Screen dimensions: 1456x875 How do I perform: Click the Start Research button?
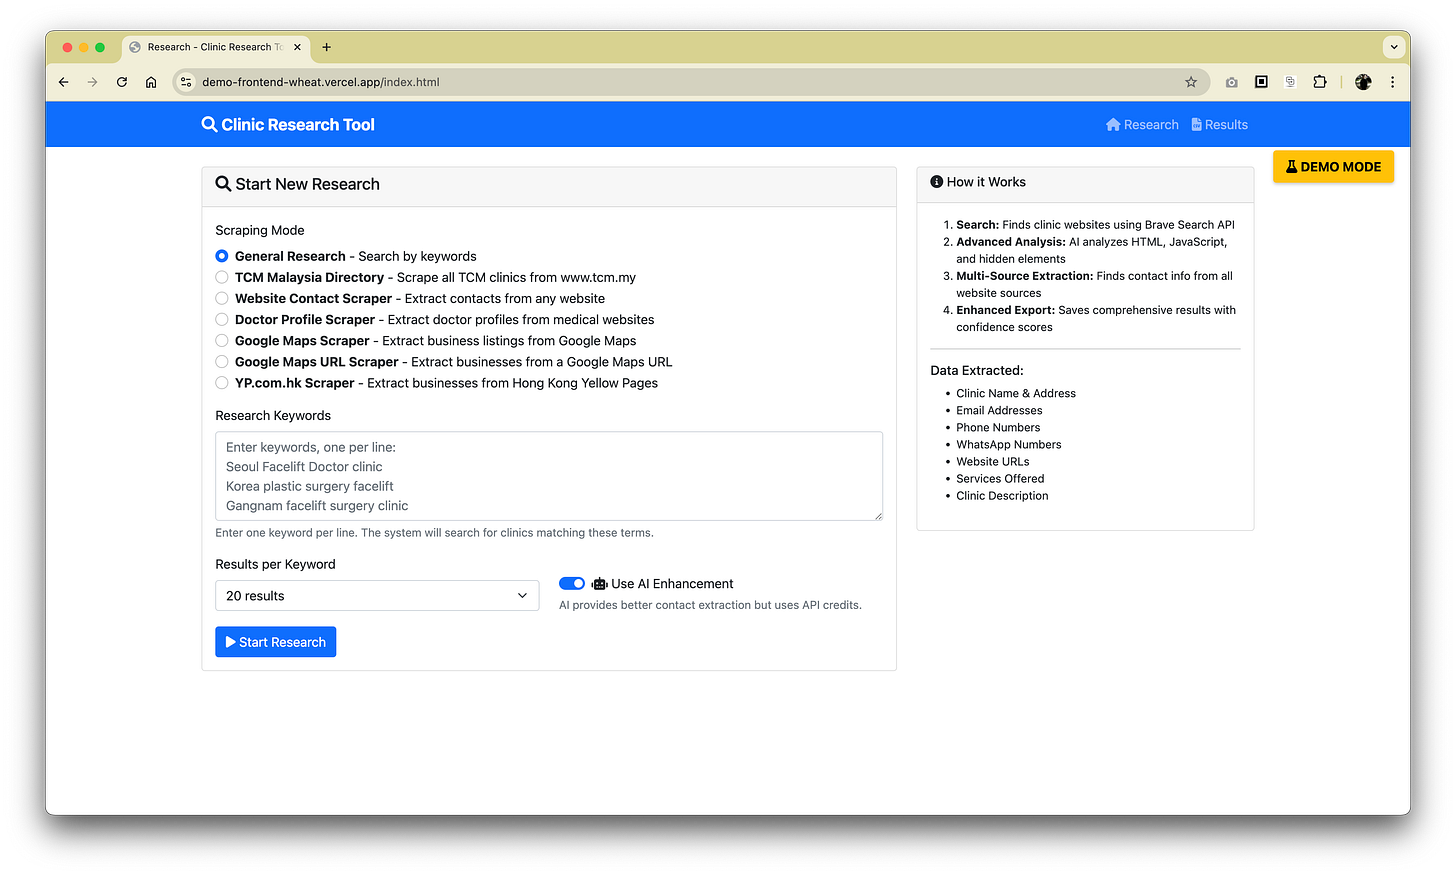[275, 642]
